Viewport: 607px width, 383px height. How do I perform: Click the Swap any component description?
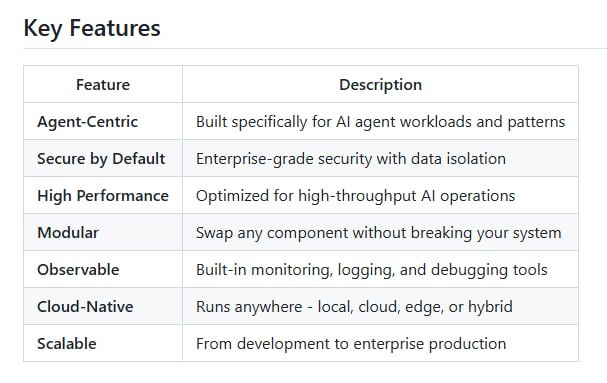(379, 233)
